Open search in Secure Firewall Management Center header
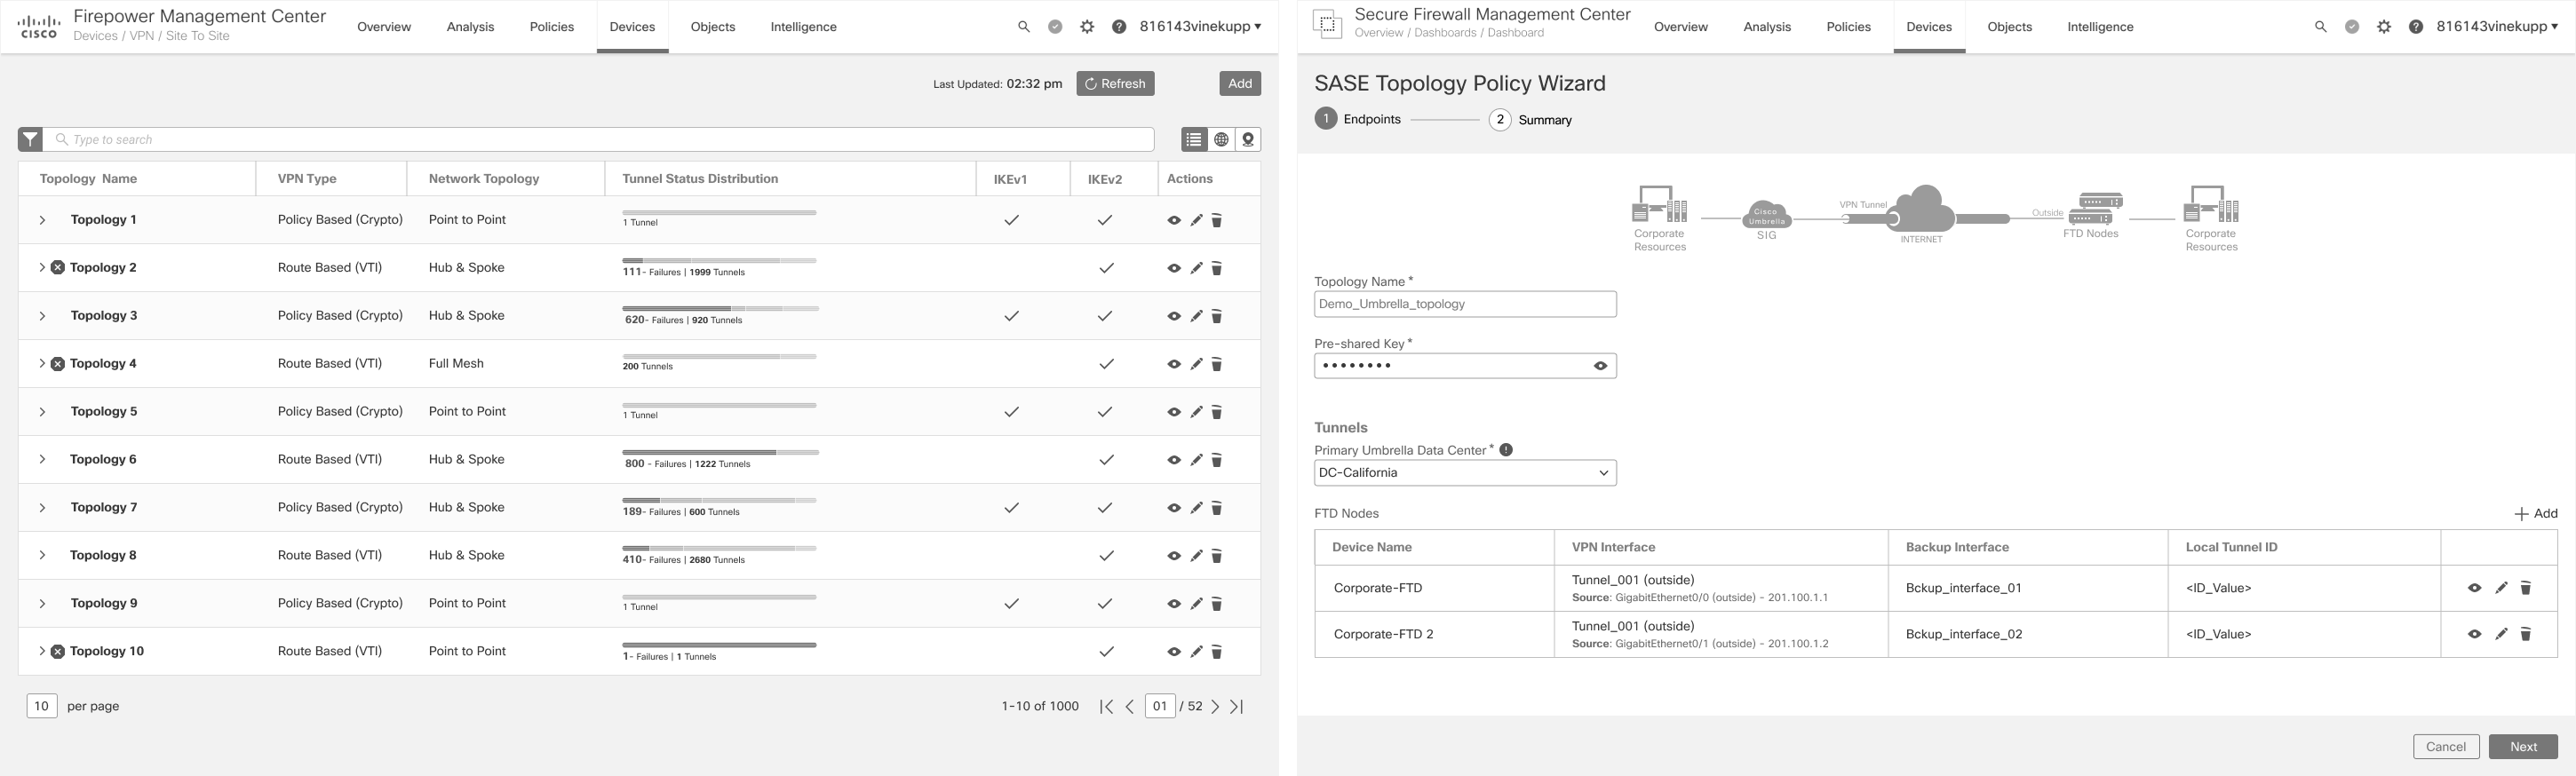 2320,27
